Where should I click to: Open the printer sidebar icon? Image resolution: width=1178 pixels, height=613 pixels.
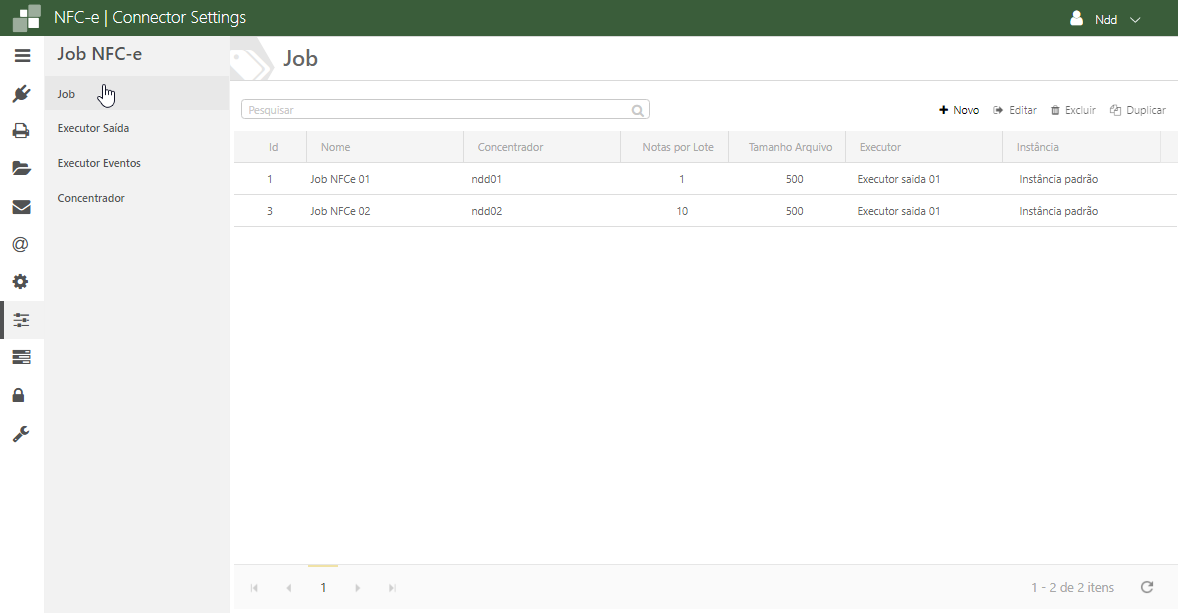click(21, 131)
